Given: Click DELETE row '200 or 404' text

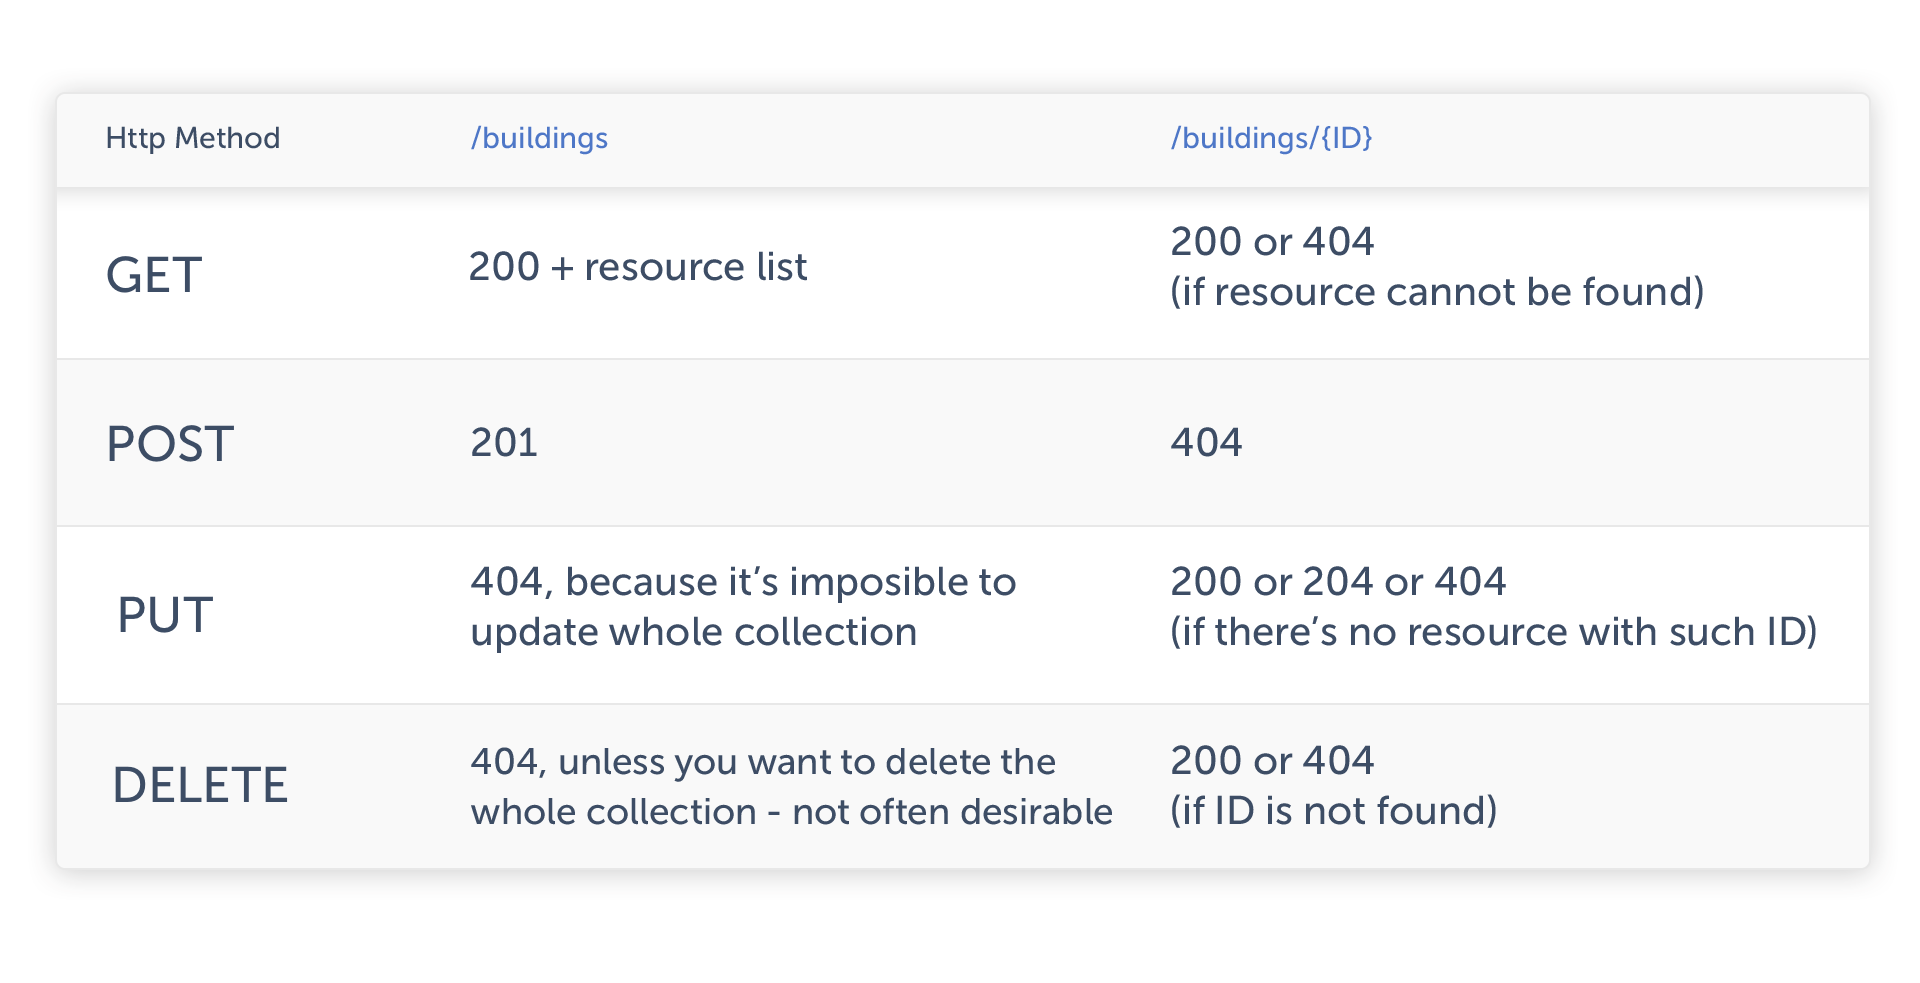Looking at the screenshot, I should pos(1272,760).
